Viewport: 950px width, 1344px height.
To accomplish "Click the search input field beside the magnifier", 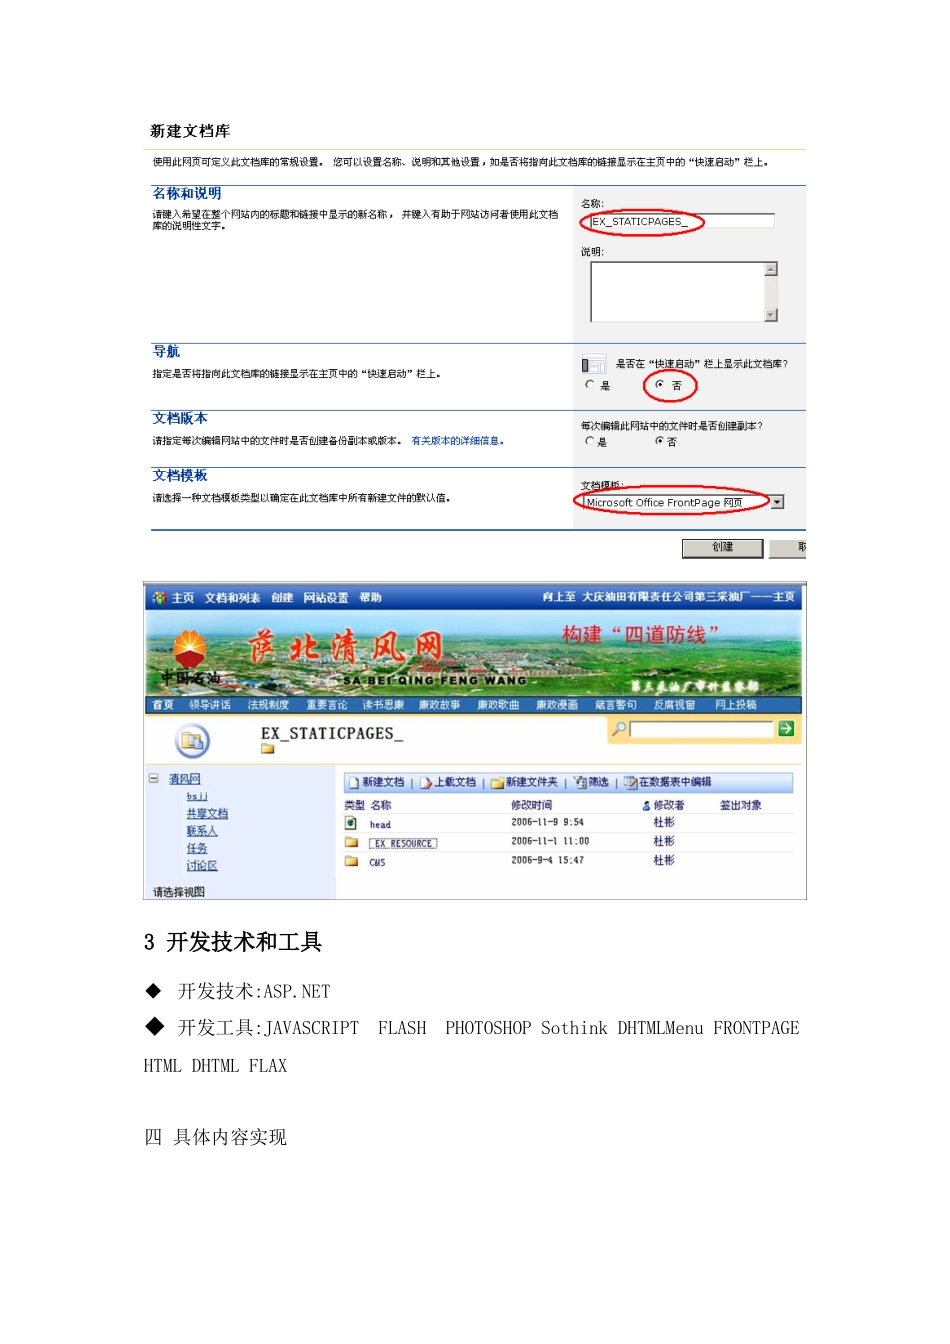I will 702,729.
